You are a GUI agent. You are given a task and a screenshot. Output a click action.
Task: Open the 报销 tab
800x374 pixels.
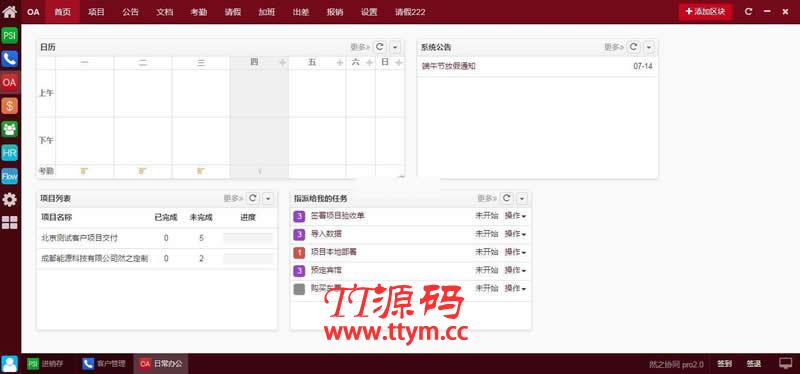point(335,12)
